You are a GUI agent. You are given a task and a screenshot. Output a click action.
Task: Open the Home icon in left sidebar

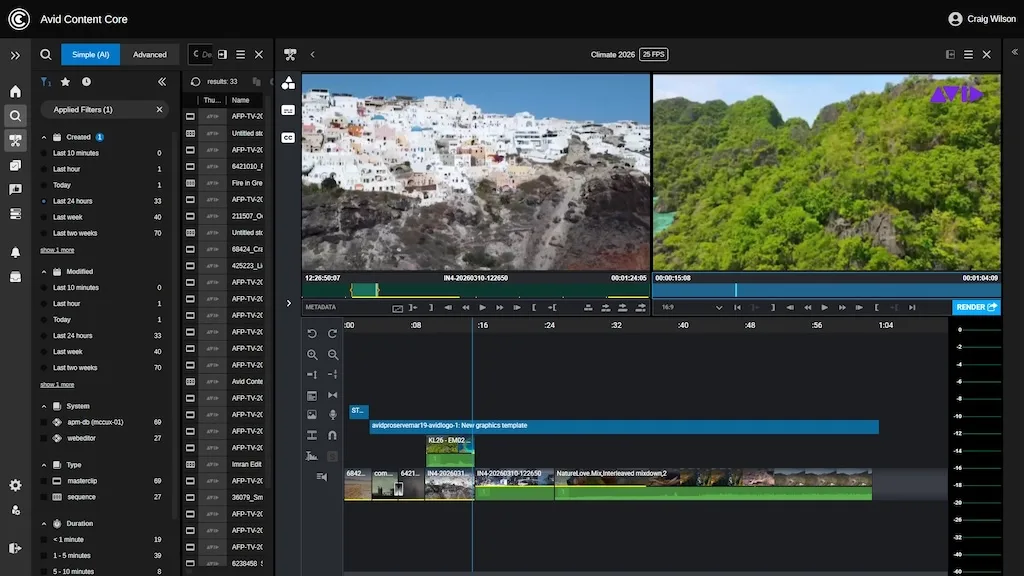pyautogui.click(x=15, y=91)
